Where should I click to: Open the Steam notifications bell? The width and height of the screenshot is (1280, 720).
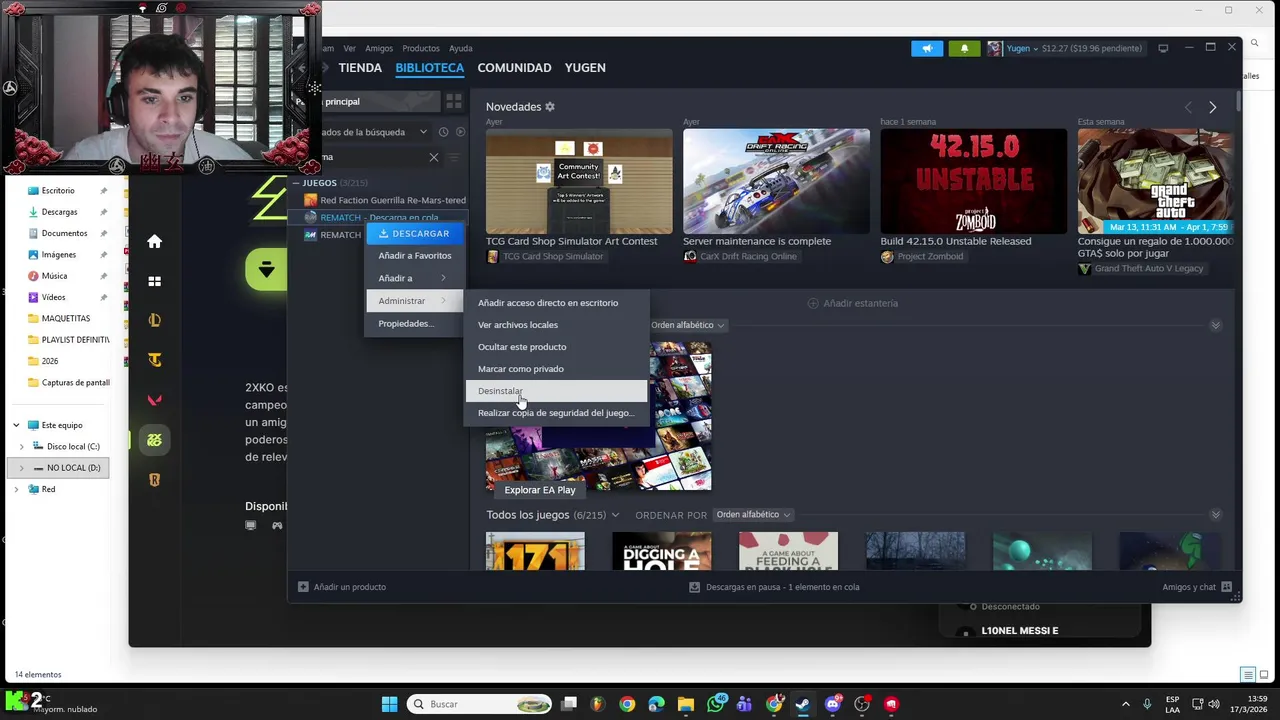pyautogui.click(x=964, y=48)
